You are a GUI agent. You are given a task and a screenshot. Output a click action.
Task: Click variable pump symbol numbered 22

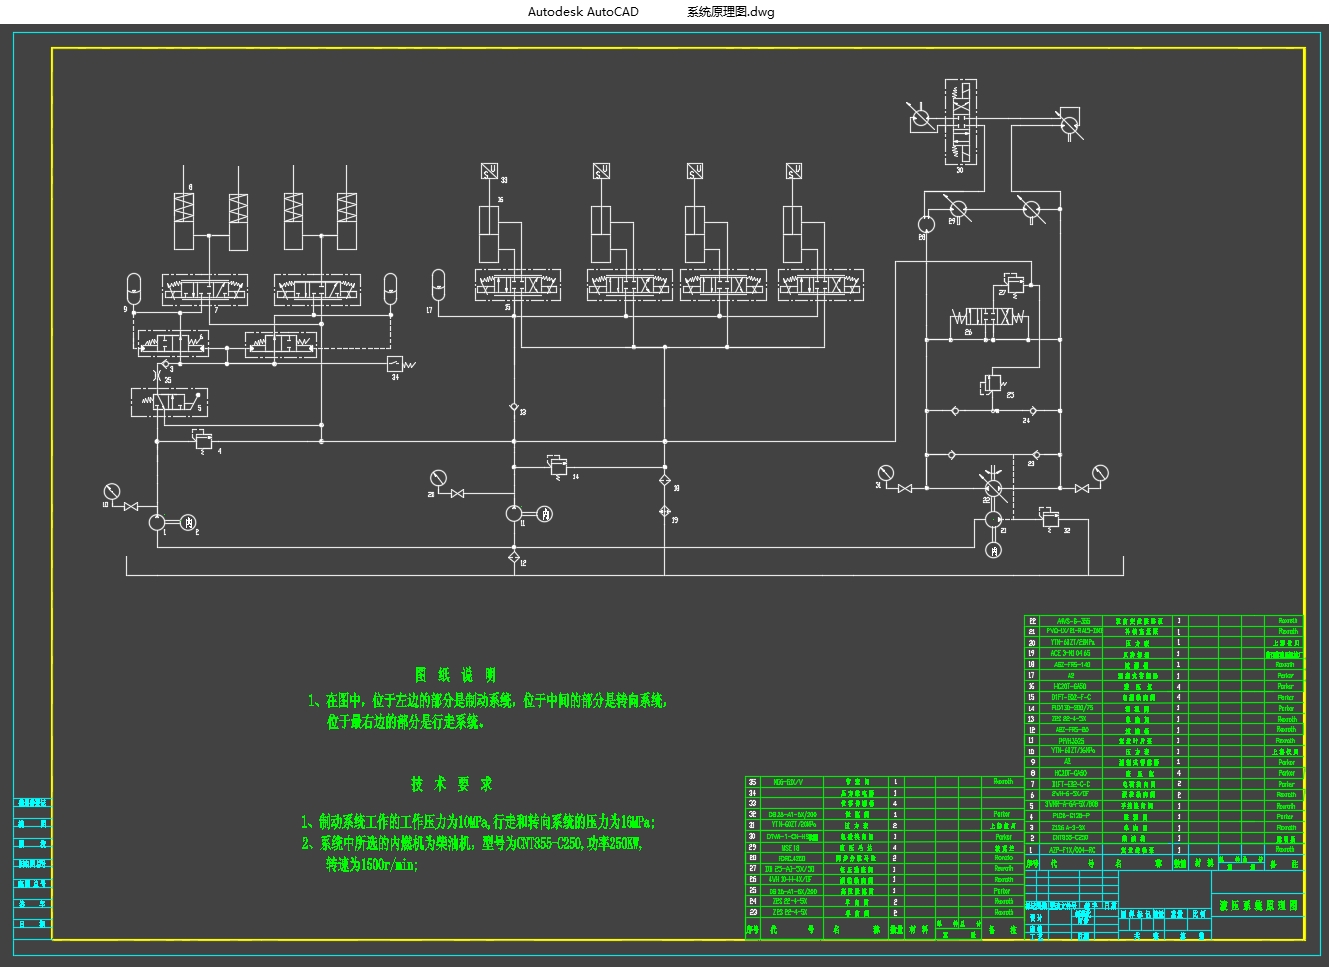click(x=992, y=487)
